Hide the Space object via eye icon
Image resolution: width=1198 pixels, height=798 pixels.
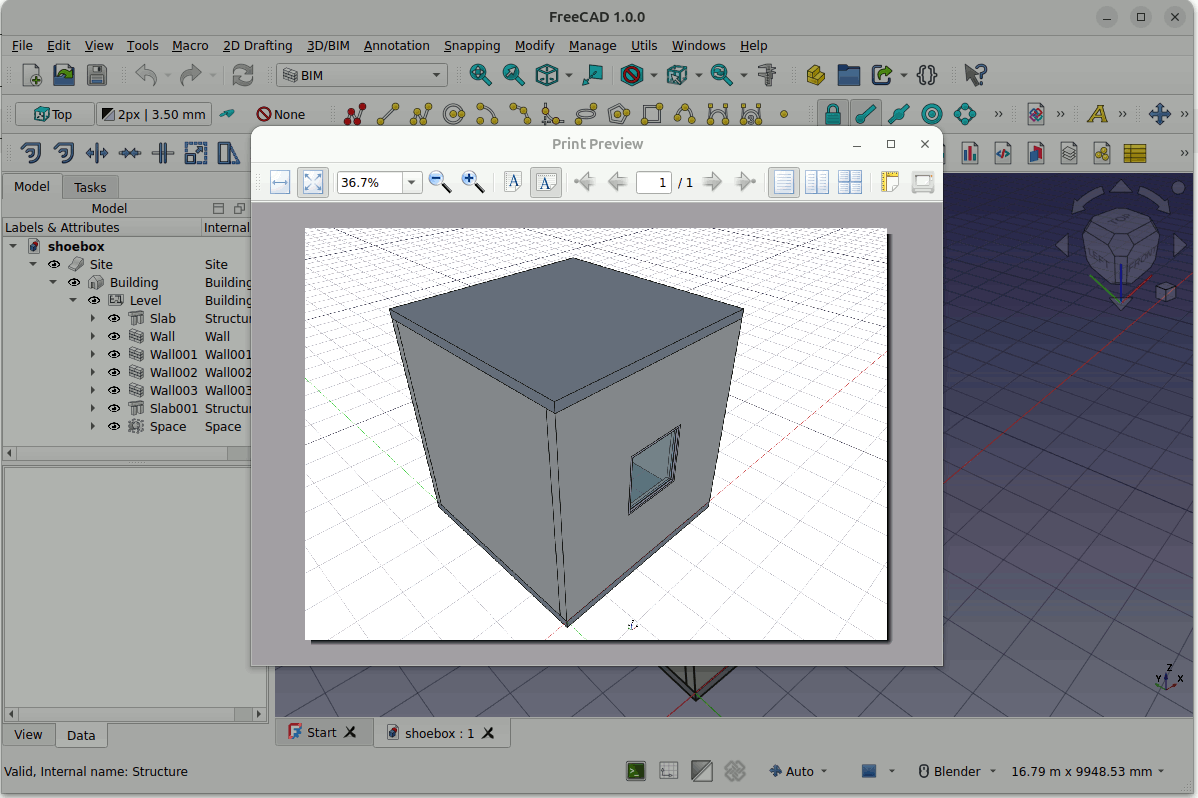(x=114, y=426)
